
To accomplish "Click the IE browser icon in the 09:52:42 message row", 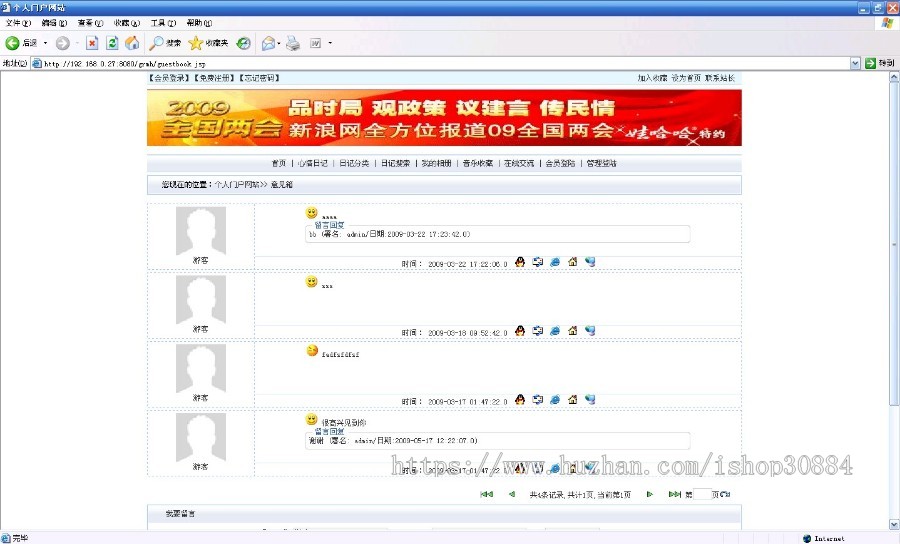I will pyautogui.click(x=555, y=331).
